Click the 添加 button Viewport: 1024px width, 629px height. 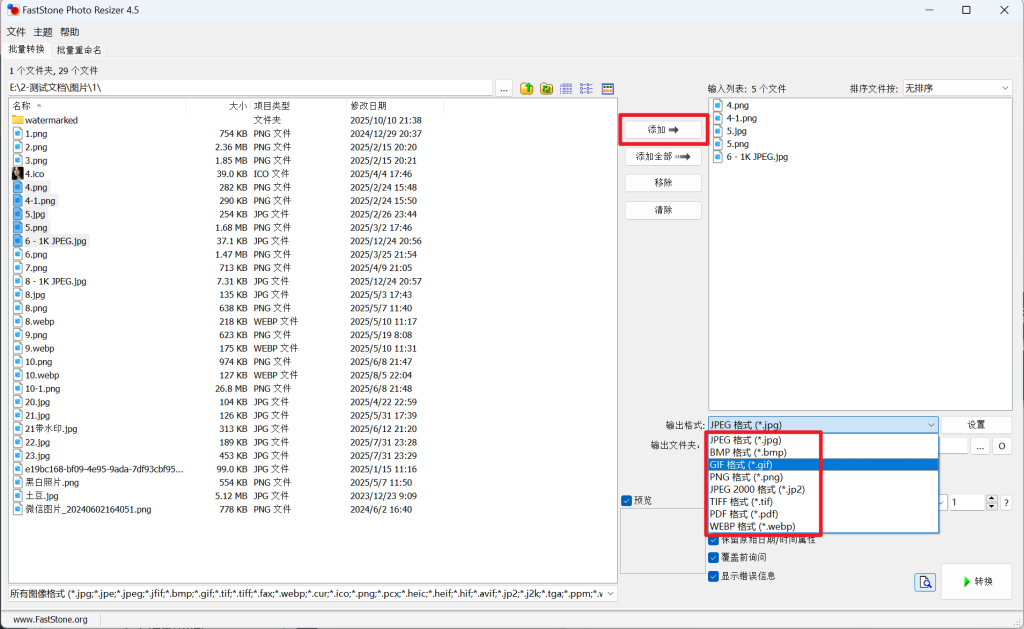(663, 130)
